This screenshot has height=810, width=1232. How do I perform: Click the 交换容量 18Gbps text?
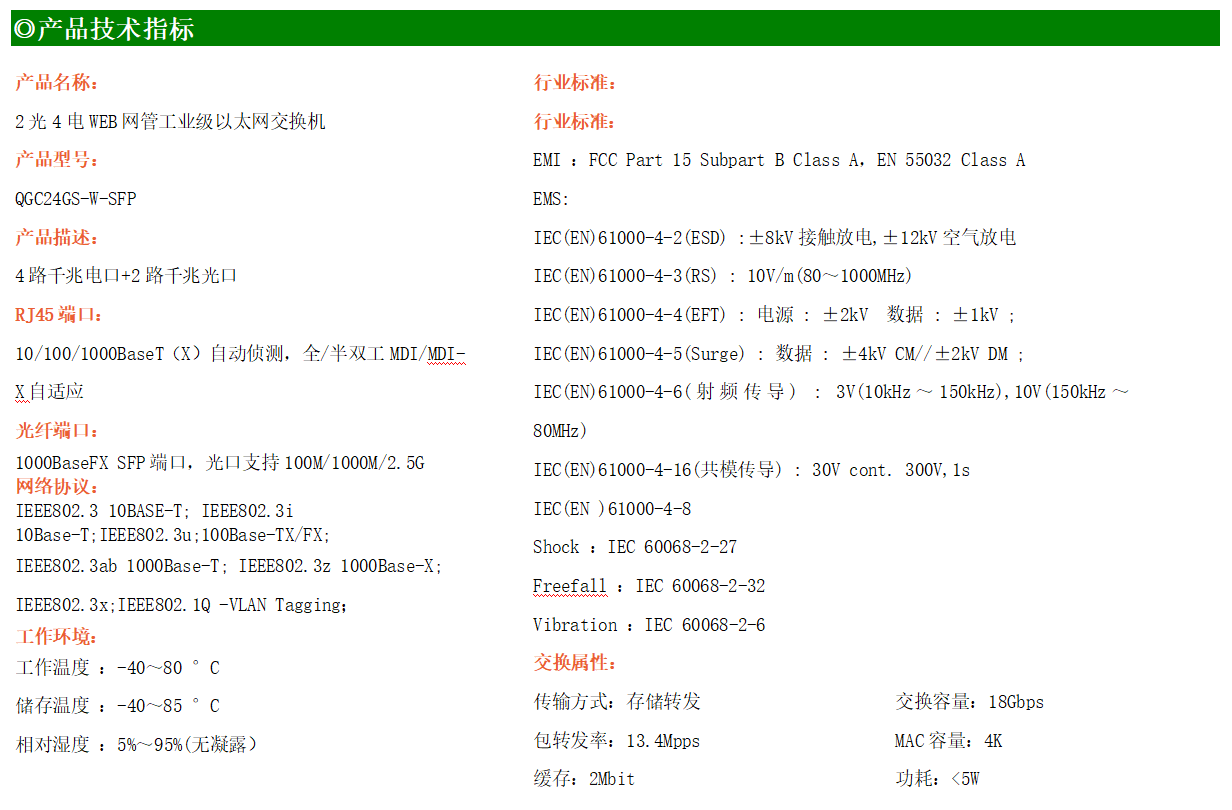pyautogui.click(x=968, y=702)
